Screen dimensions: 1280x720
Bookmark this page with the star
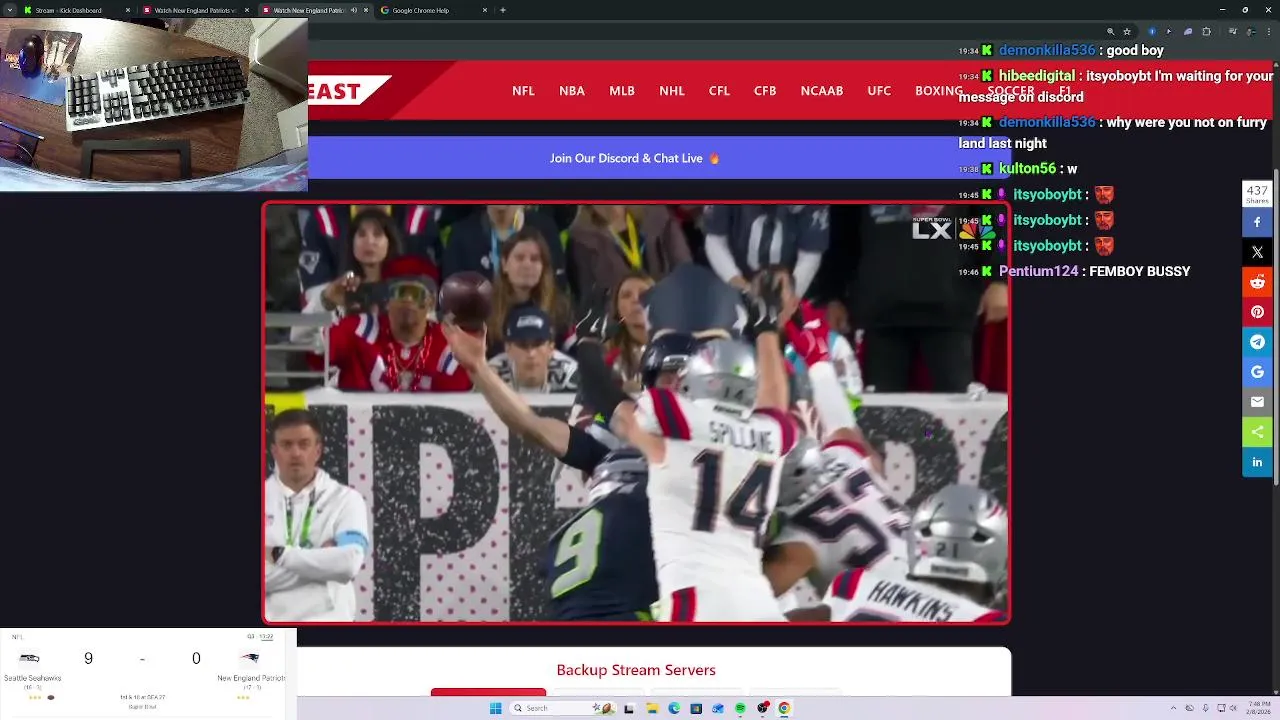[x=1127, y=31]
